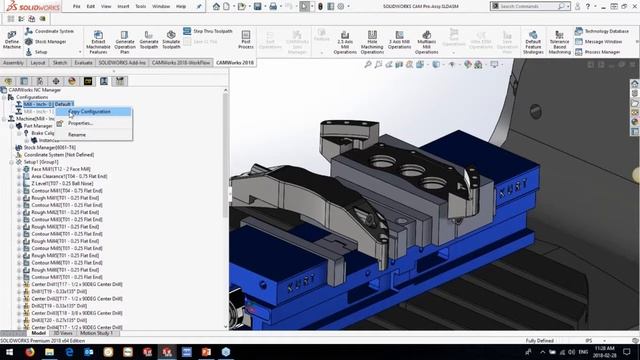The height and width of the screenshot is (360, 640).
Task: Click Hole Machining Operations
Action: coord(372,42)
